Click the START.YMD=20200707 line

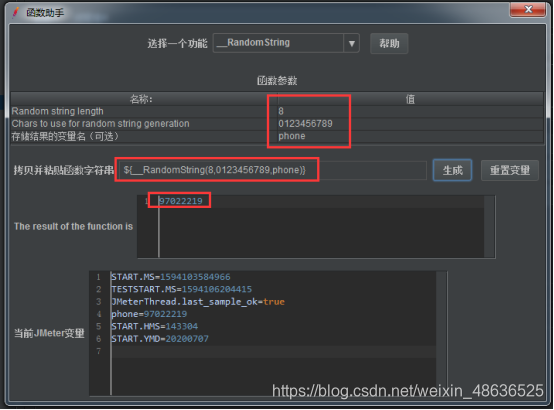click(x=160, y=339)
